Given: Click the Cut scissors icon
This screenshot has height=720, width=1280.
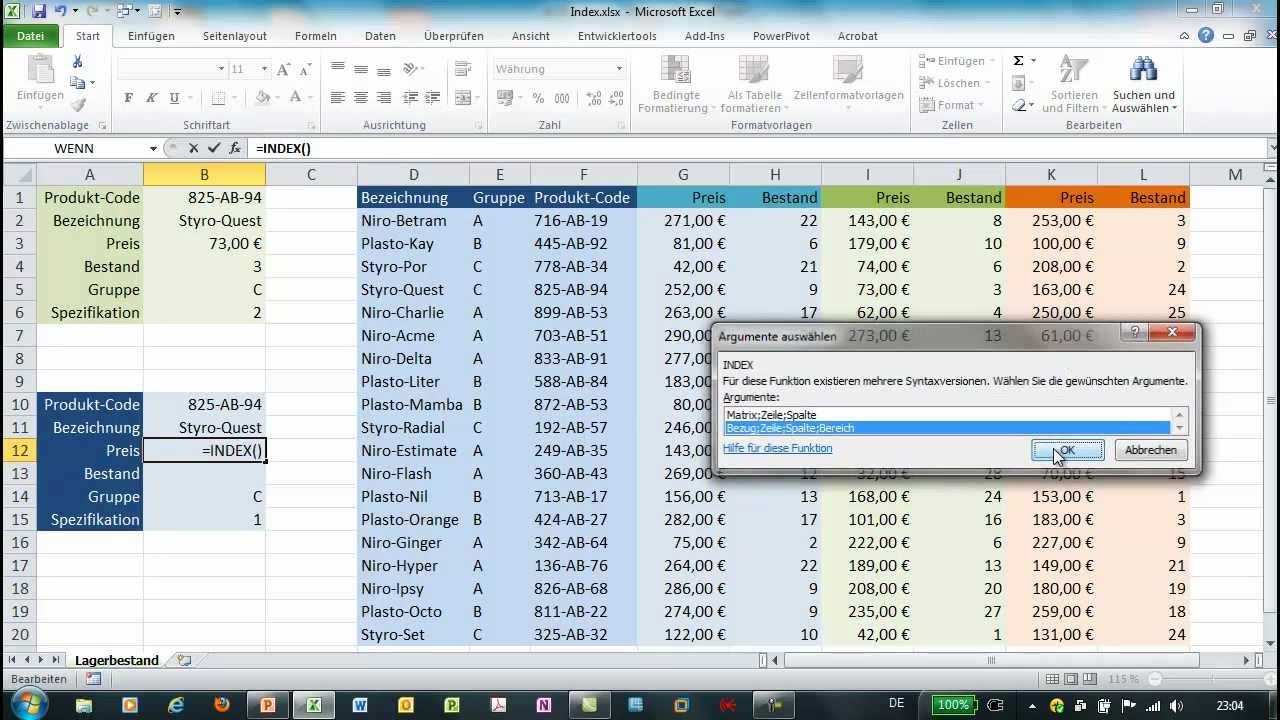Looking at the screenshot, I should (x=77, y=62).
